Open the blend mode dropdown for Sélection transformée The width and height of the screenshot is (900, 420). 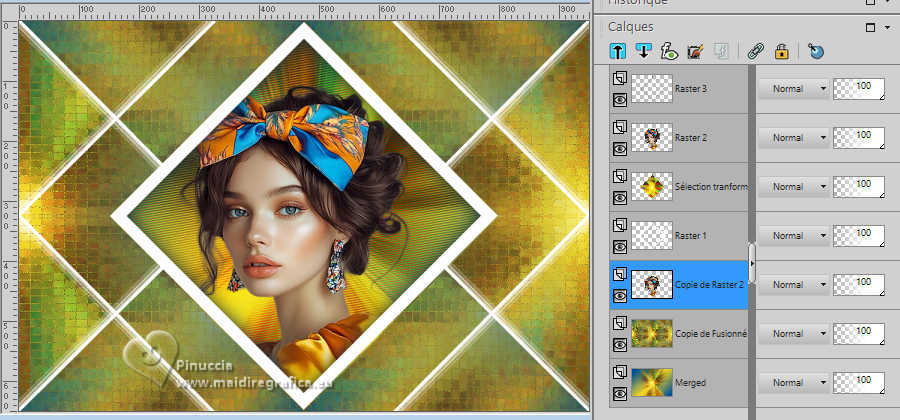point(794,186)
